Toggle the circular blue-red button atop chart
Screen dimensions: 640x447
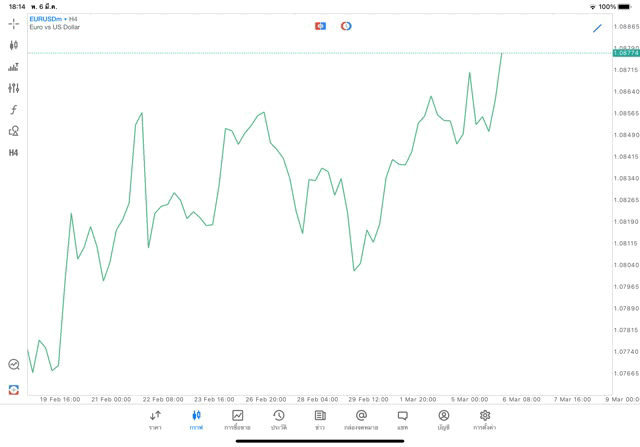346,26
